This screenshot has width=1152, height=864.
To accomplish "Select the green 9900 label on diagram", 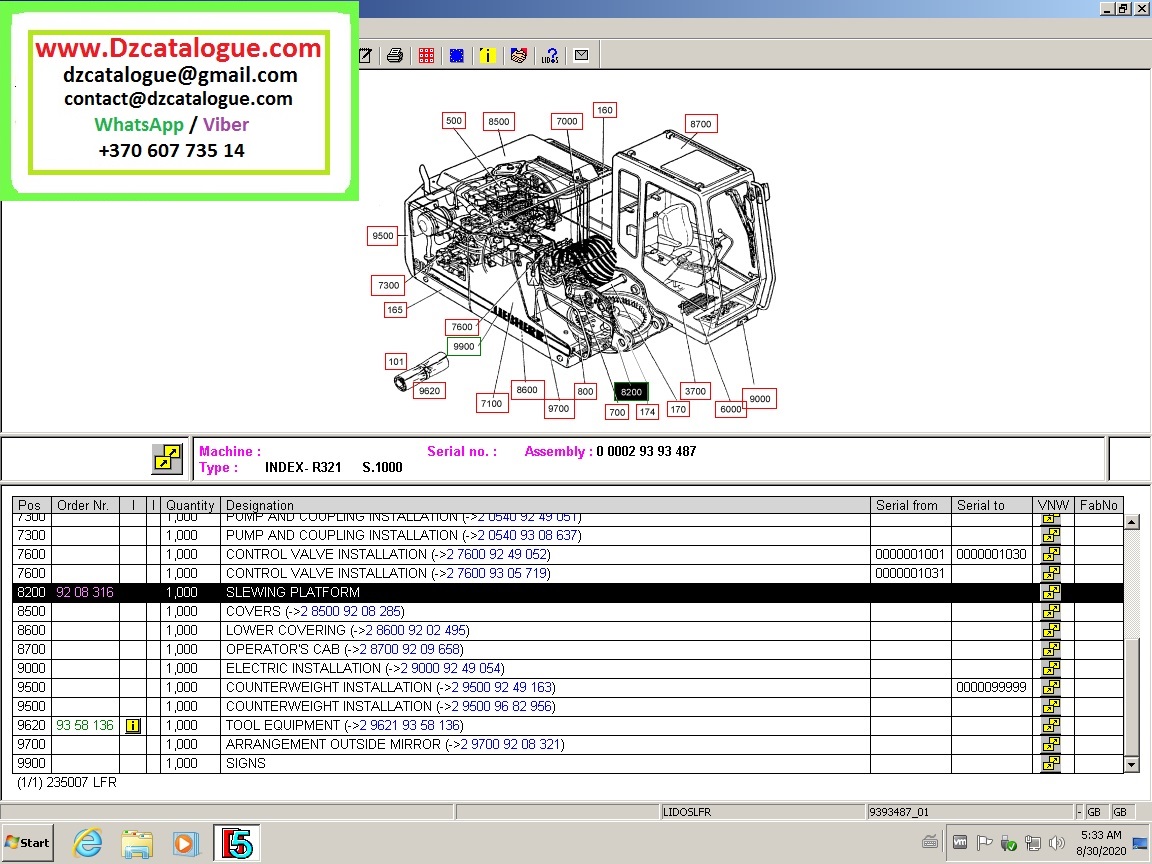I will (464, 347).
